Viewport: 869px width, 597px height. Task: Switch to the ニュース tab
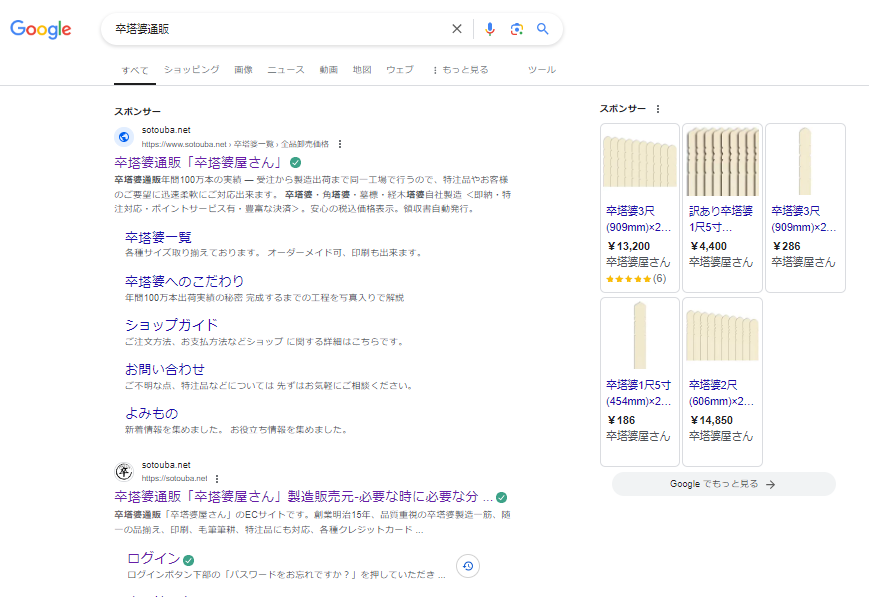click(286, 70)
